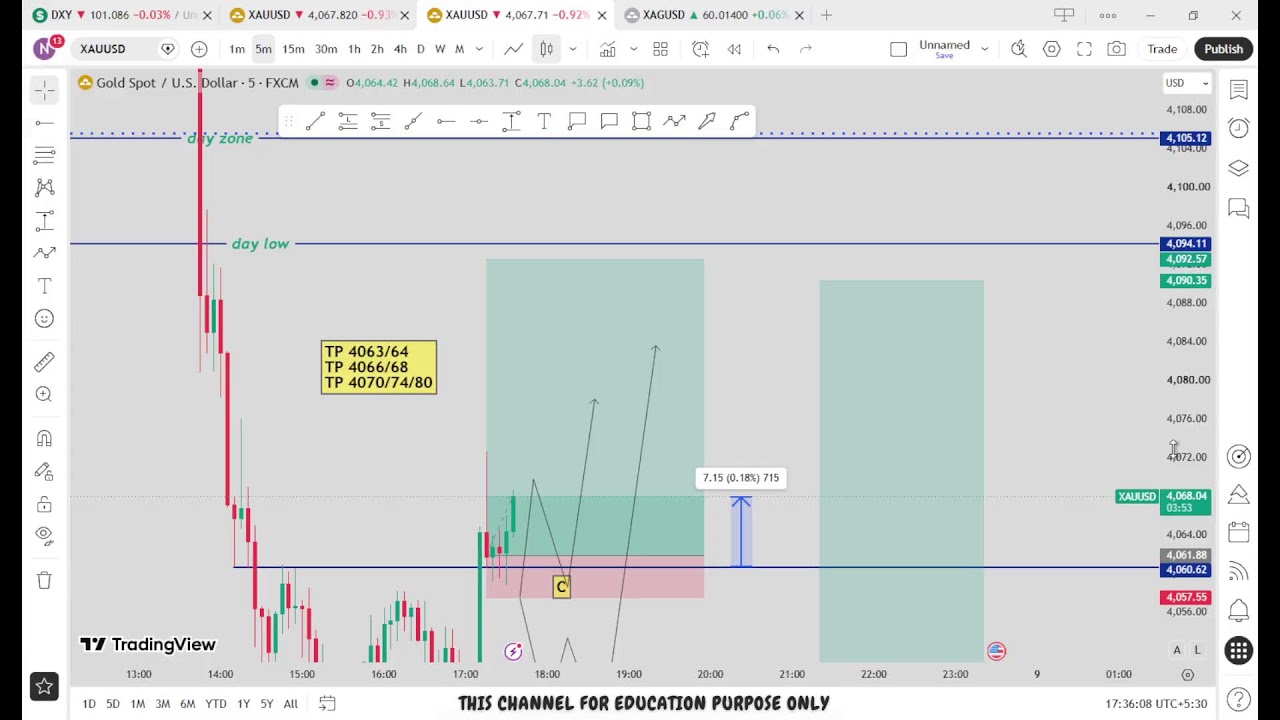Switch to the 15m timeframe
This screenshot has width=1280, height=720.
pyautogui.click(x=293, y=49)
